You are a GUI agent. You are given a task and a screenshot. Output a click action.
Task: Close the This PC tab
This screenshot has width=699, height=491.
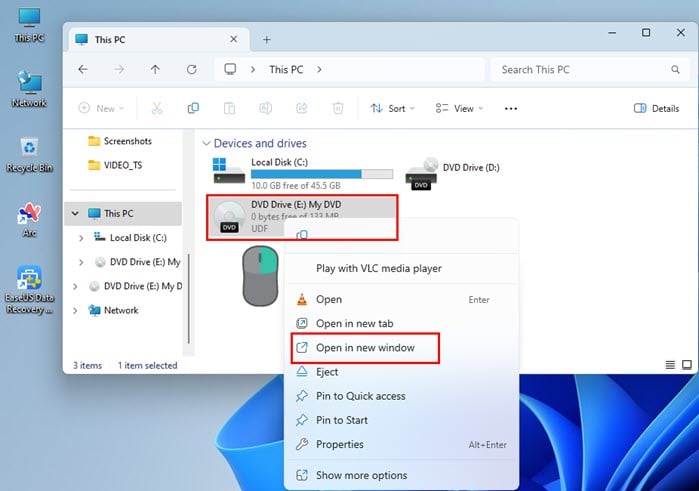[x=234, y=39]
